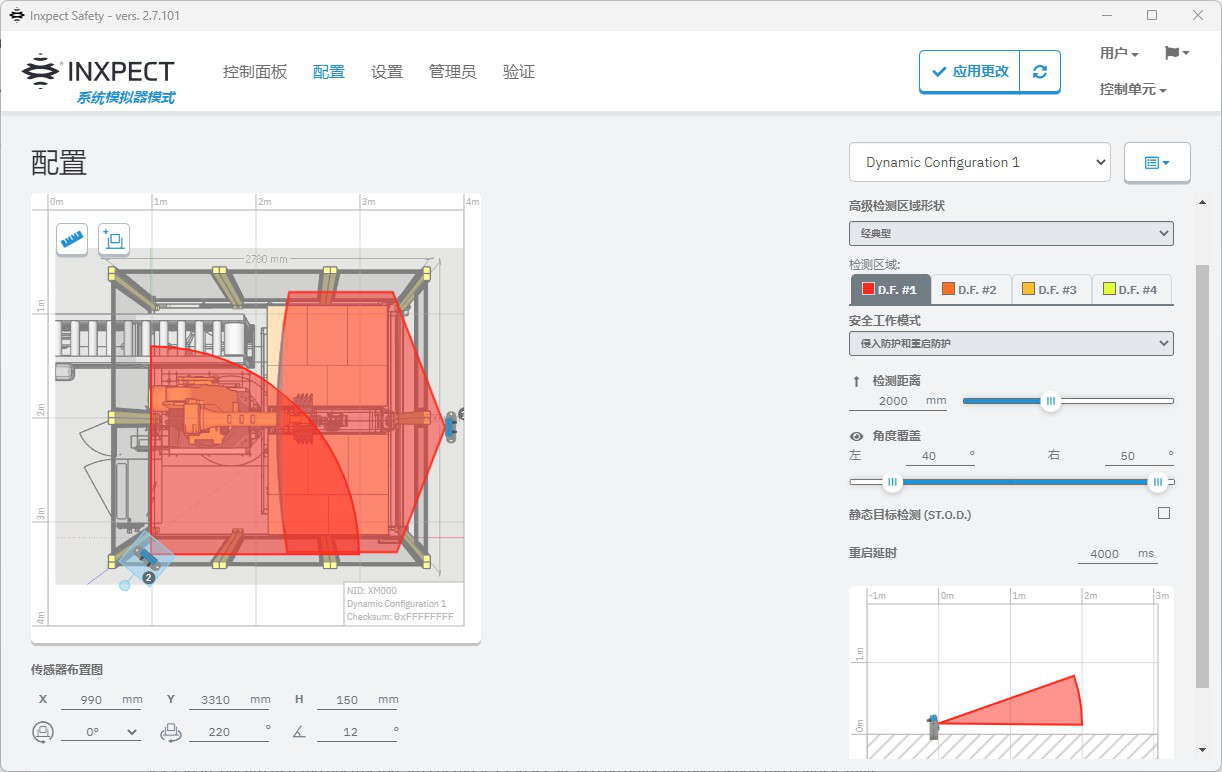The image size is (1222, 772).
Task: Open the 经典型 detection shape dropdown
Action: coord(1011,233)
